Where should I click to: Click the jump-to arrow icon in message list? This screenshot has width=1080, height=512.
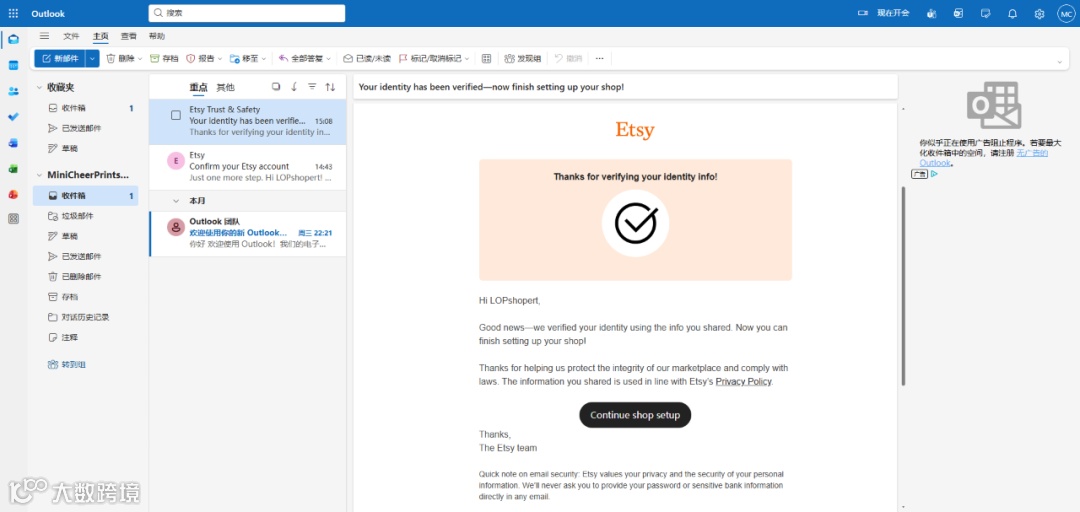pos(294,87)
